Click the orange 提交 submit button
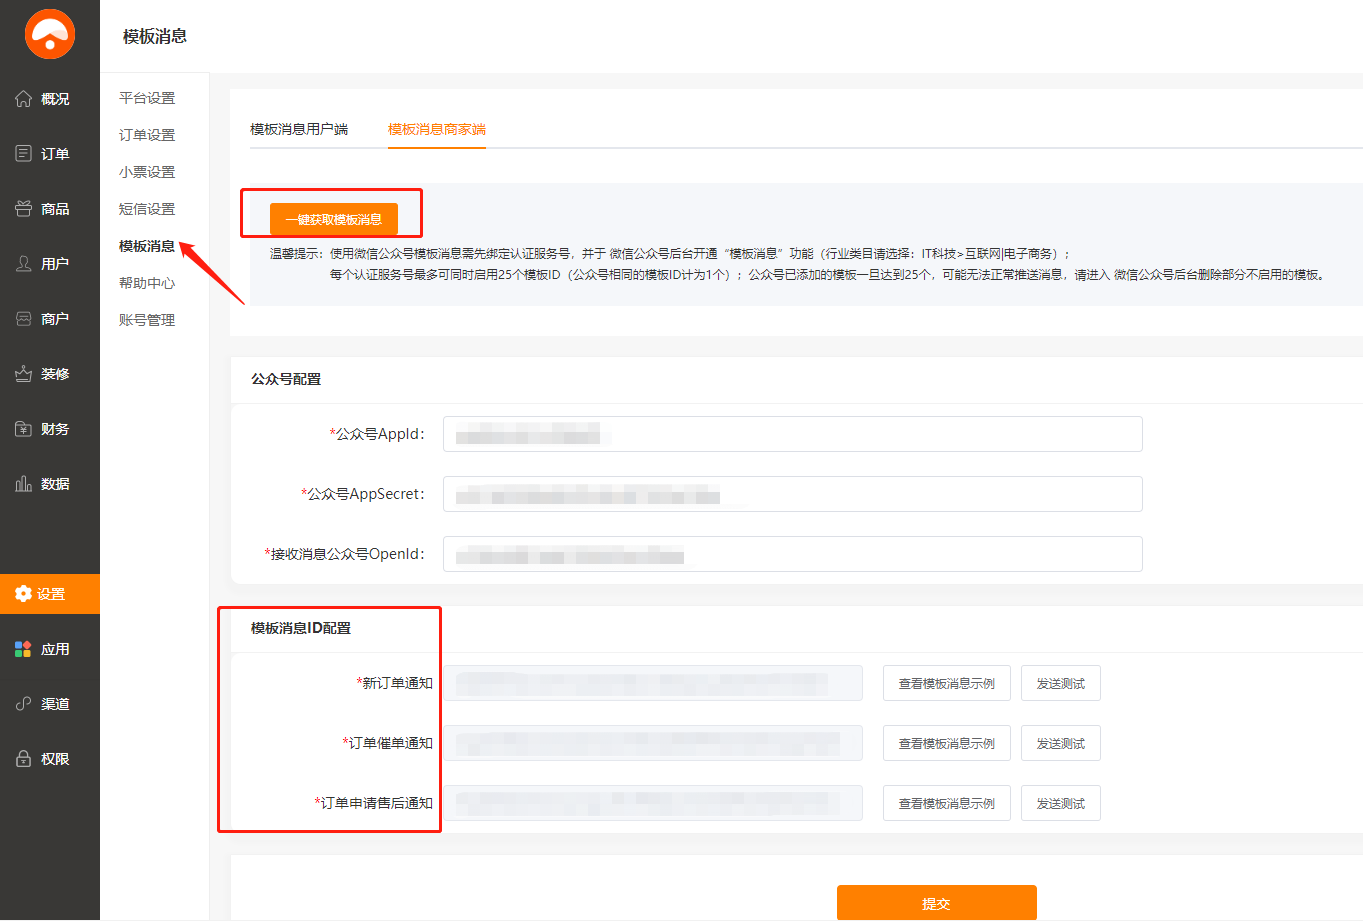The image size is (1363, 921). point(936,902)
